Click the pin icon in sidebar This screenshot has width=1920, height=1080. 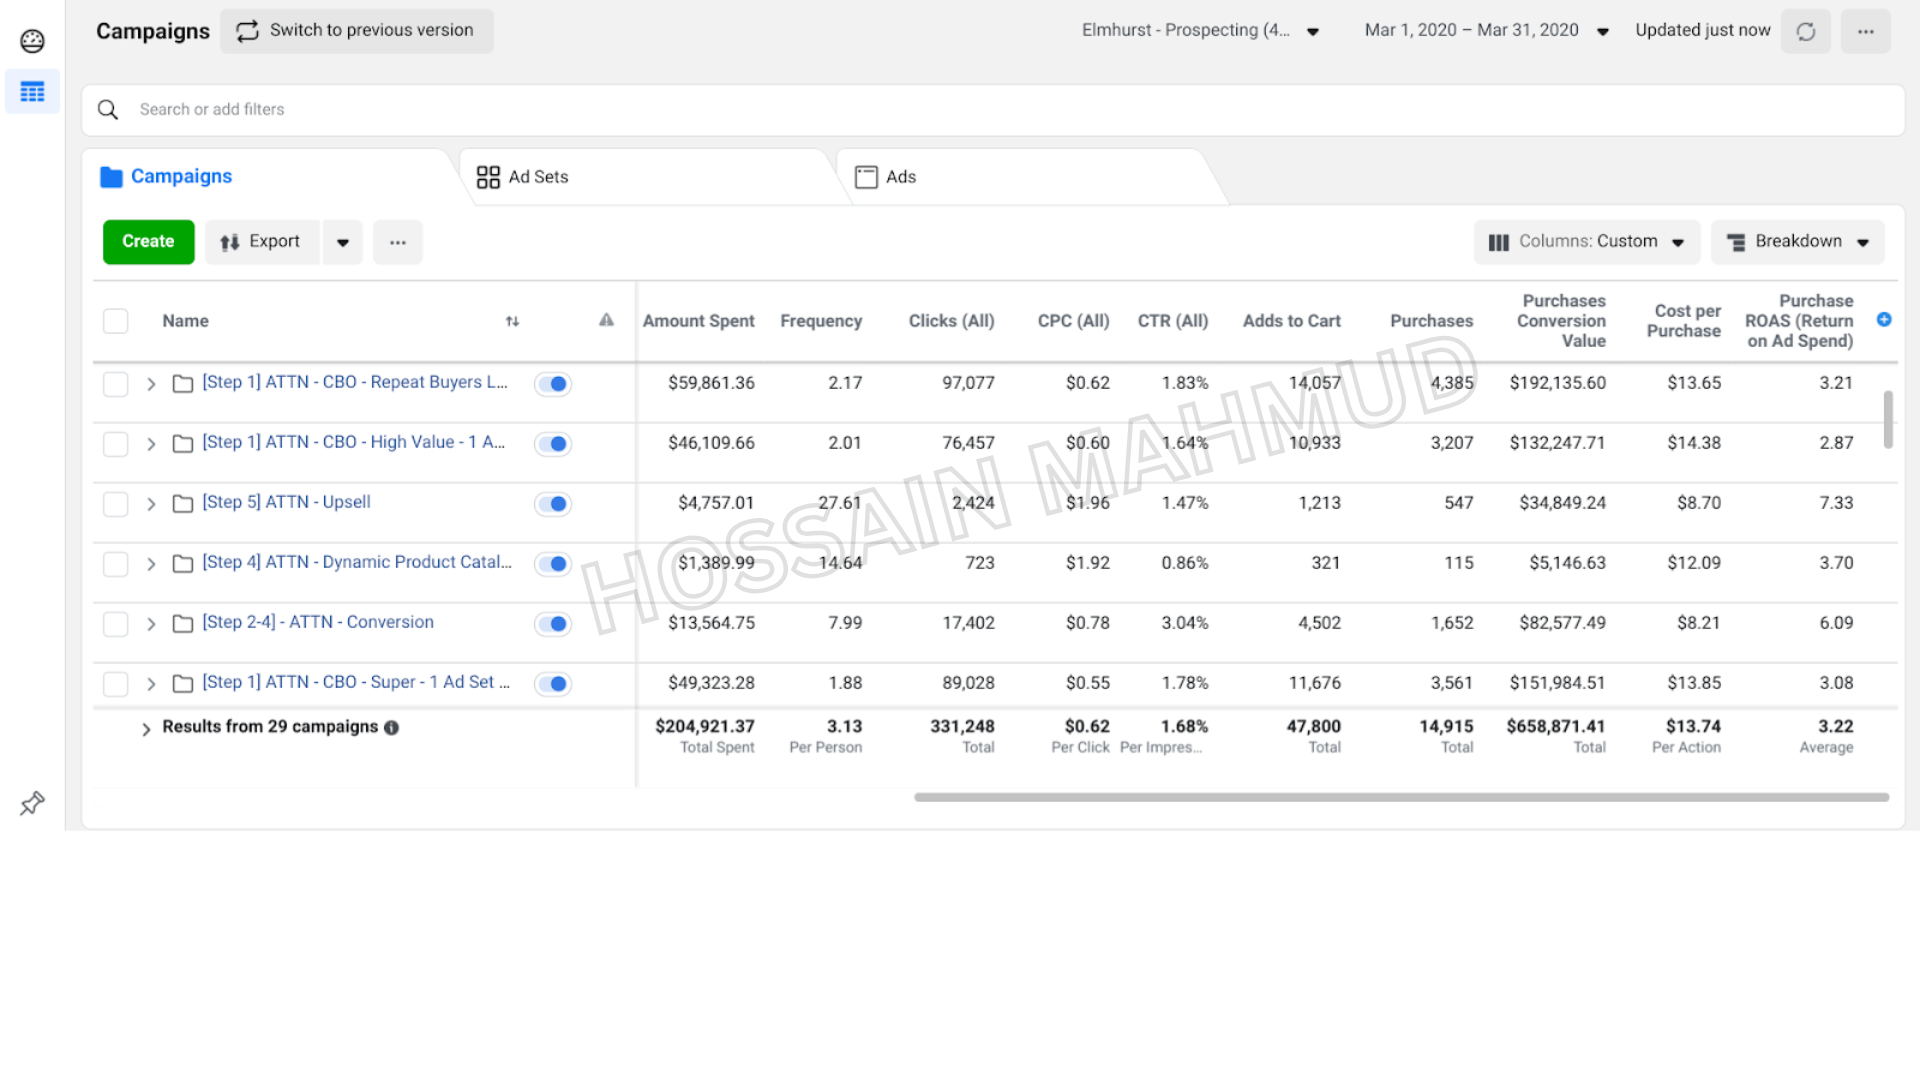coord(32,803)
